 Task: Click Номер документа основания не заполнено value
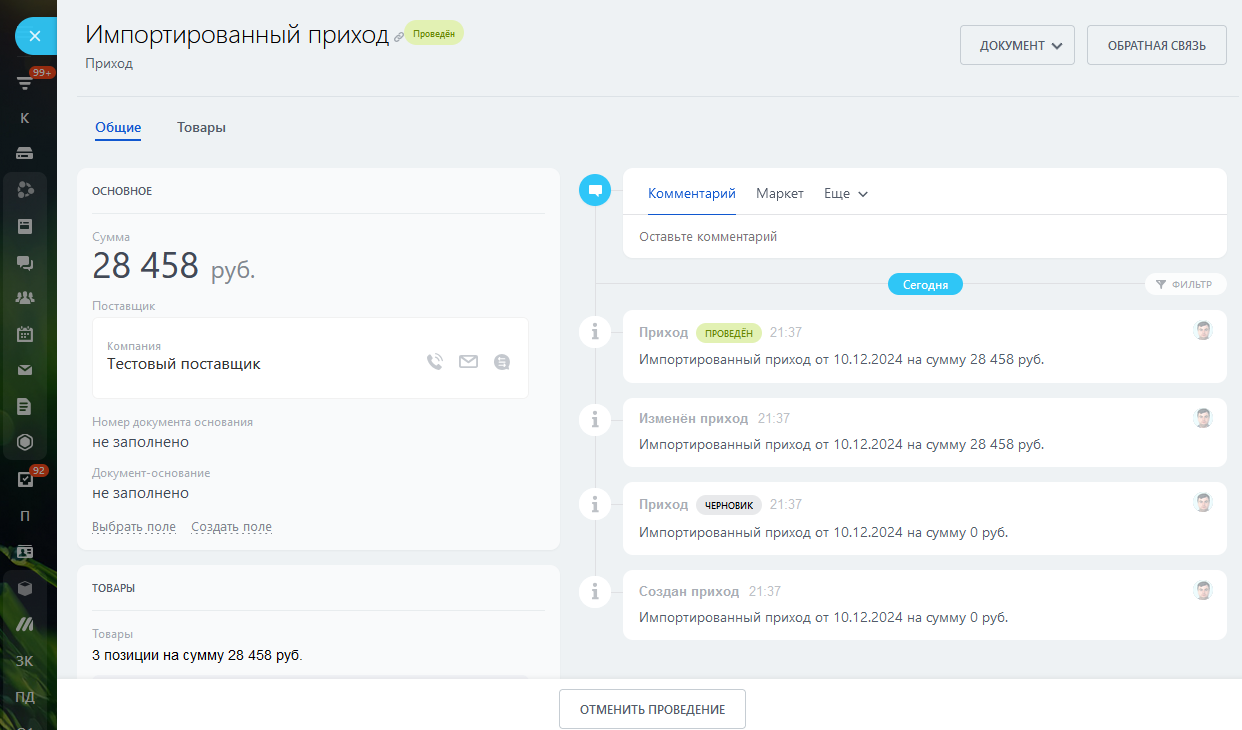coord(140,442)
